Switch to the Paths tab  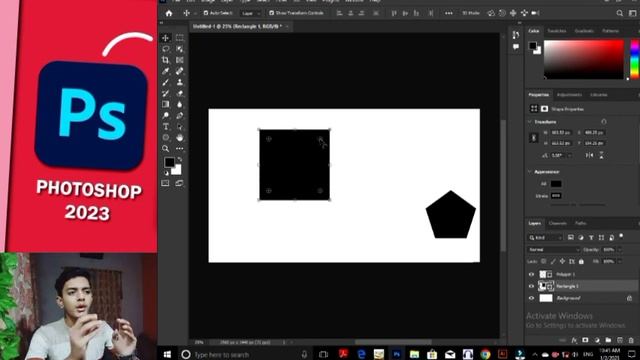580,223
